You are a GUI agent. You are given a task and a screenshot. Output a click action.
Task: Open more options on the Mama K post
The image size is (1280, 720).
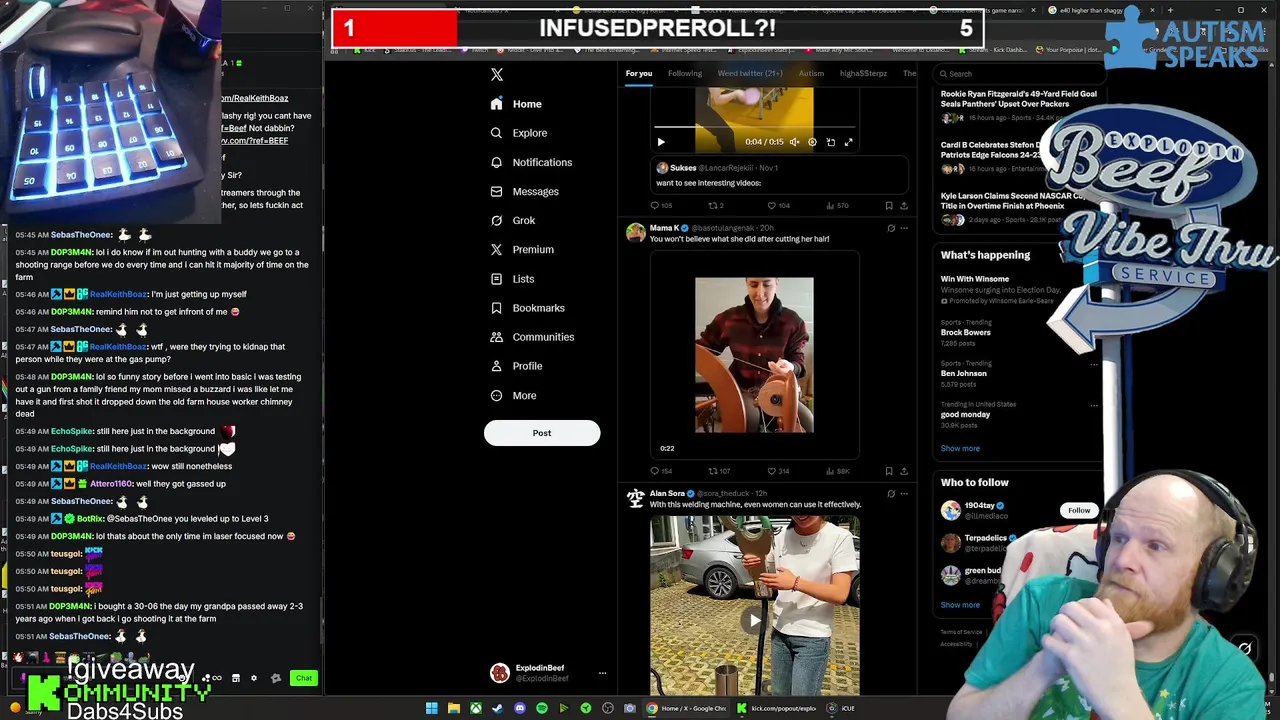904,228
